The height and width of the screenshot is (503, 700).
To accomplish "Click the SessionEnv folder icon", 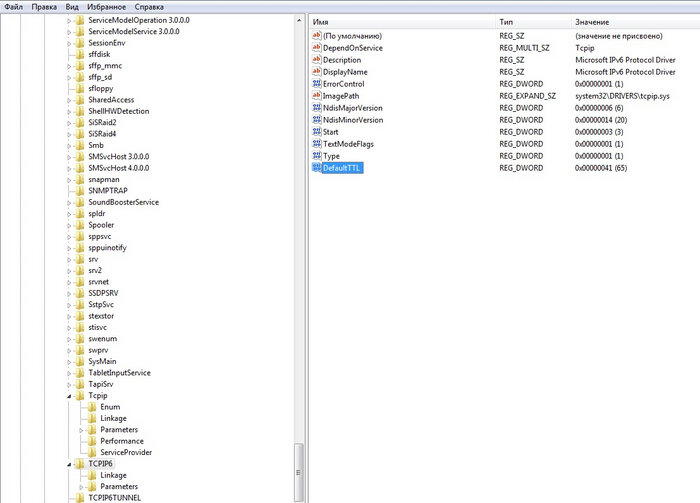I will pyautogui.click(x=80, y=43).
